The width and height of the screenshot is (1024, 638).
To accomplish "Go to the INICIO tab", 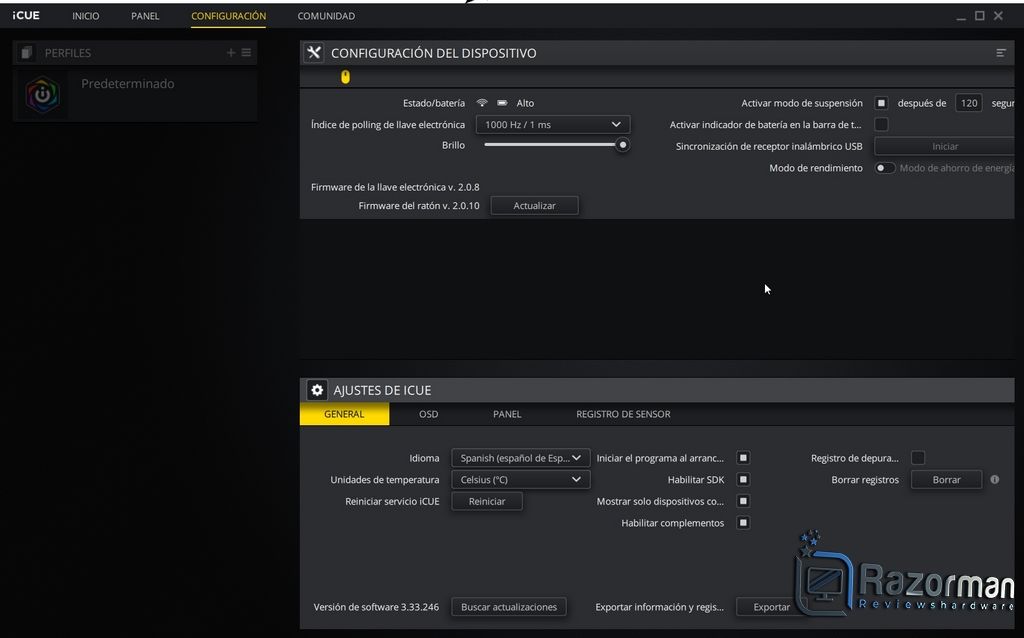I will click(x=86, y=16).
